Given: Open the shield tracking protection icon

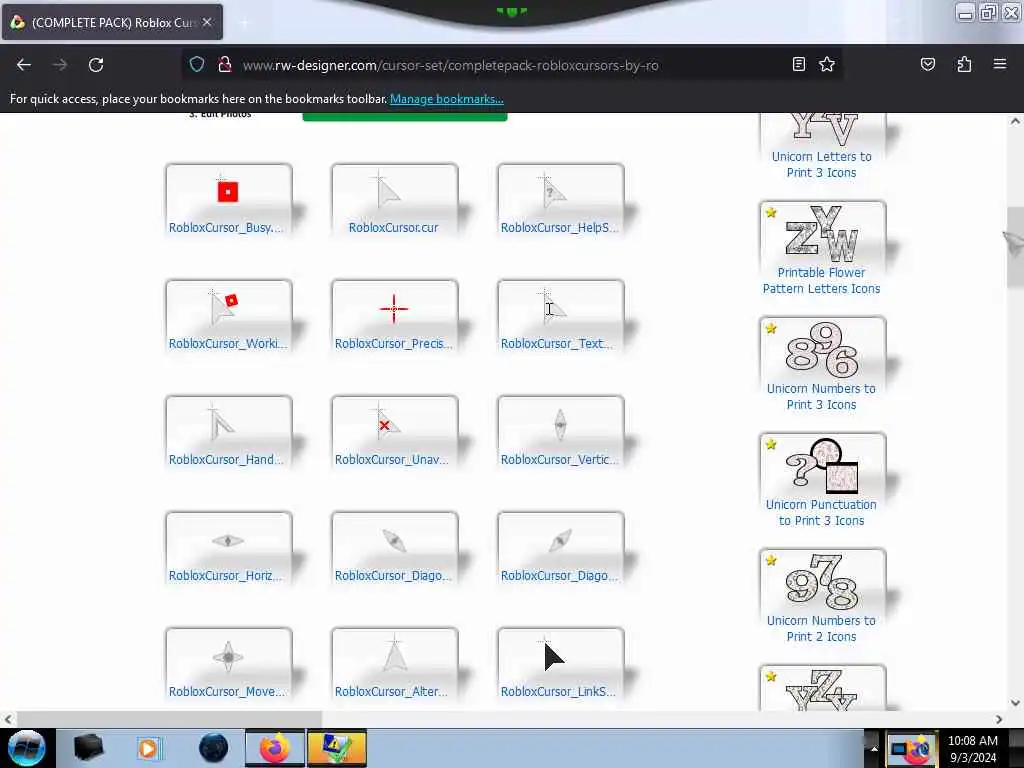Looking at the screenshot, I should (197, 64).
